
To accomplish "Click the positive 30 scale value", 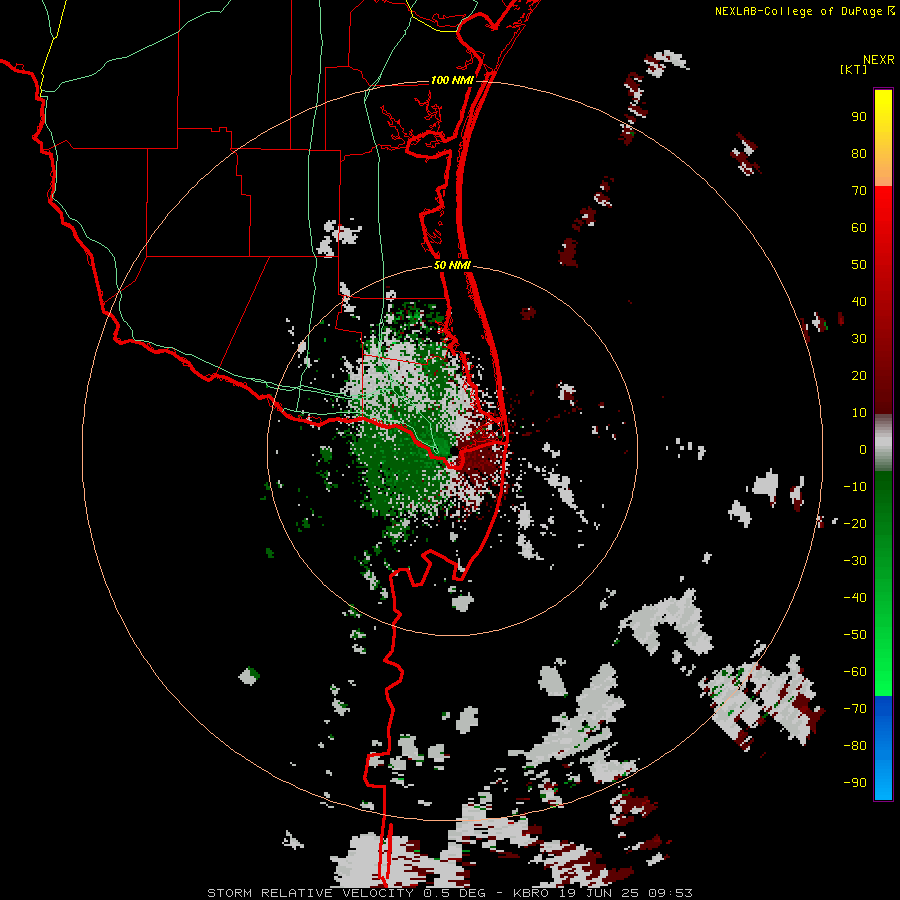I will (x=859, y=339).
